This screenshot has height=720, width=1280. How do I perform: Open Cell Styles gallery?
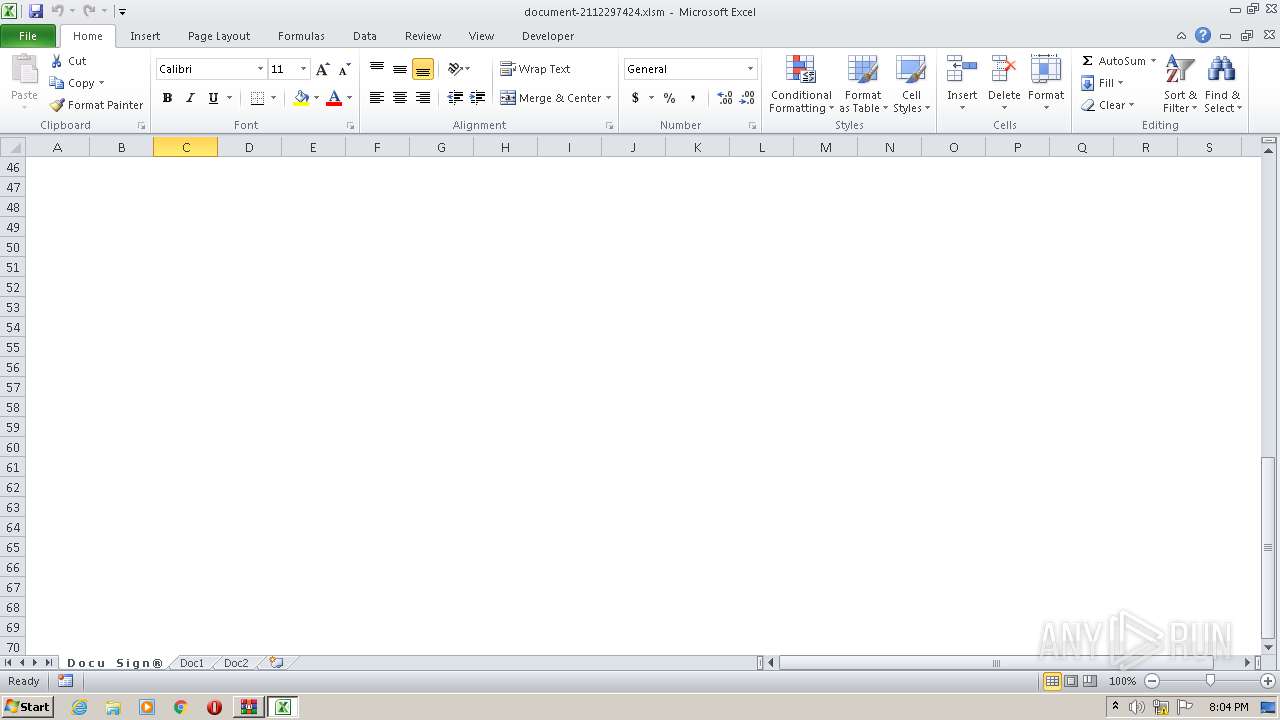(x=911, y=85)
